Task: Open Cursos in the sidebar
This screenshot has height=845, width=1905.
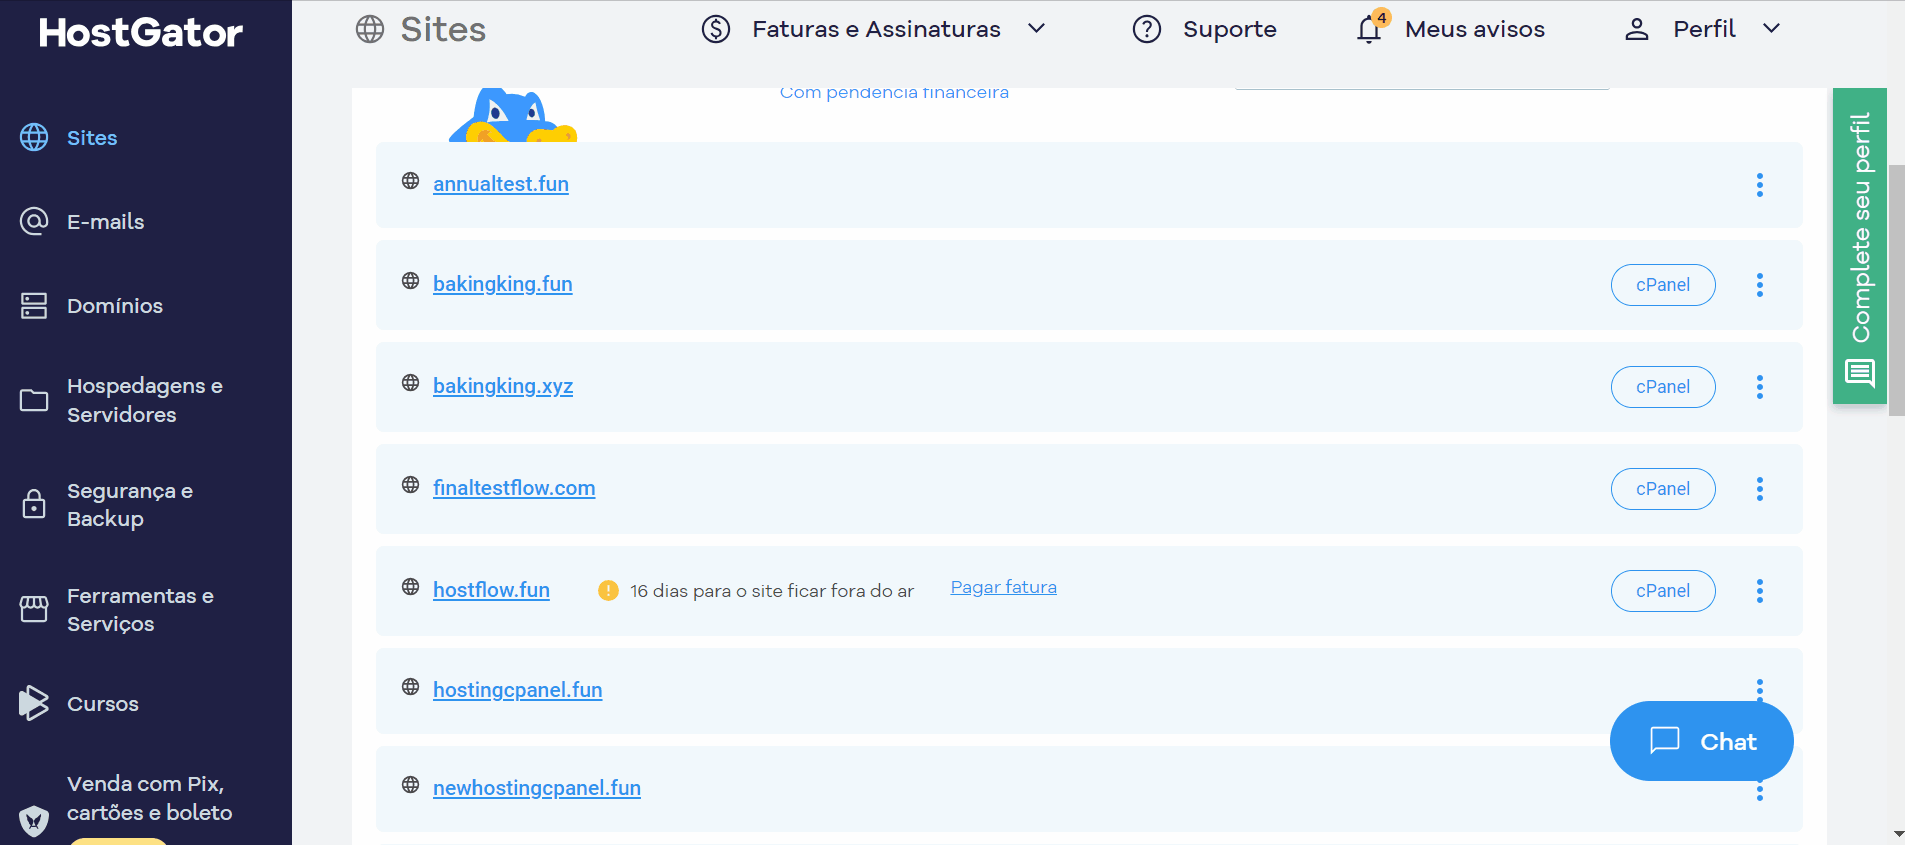Action: tap(103, 704)
